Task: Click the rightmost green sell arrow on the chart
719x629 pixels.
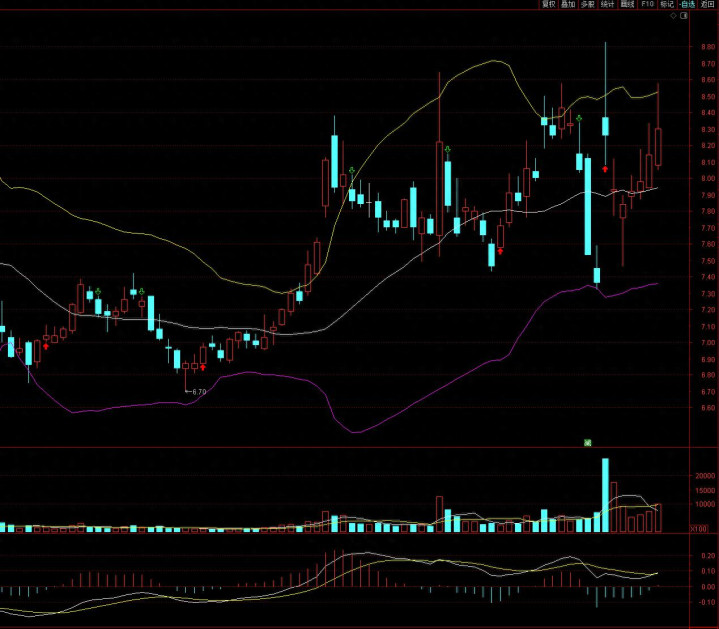Action: coord(579,118)
